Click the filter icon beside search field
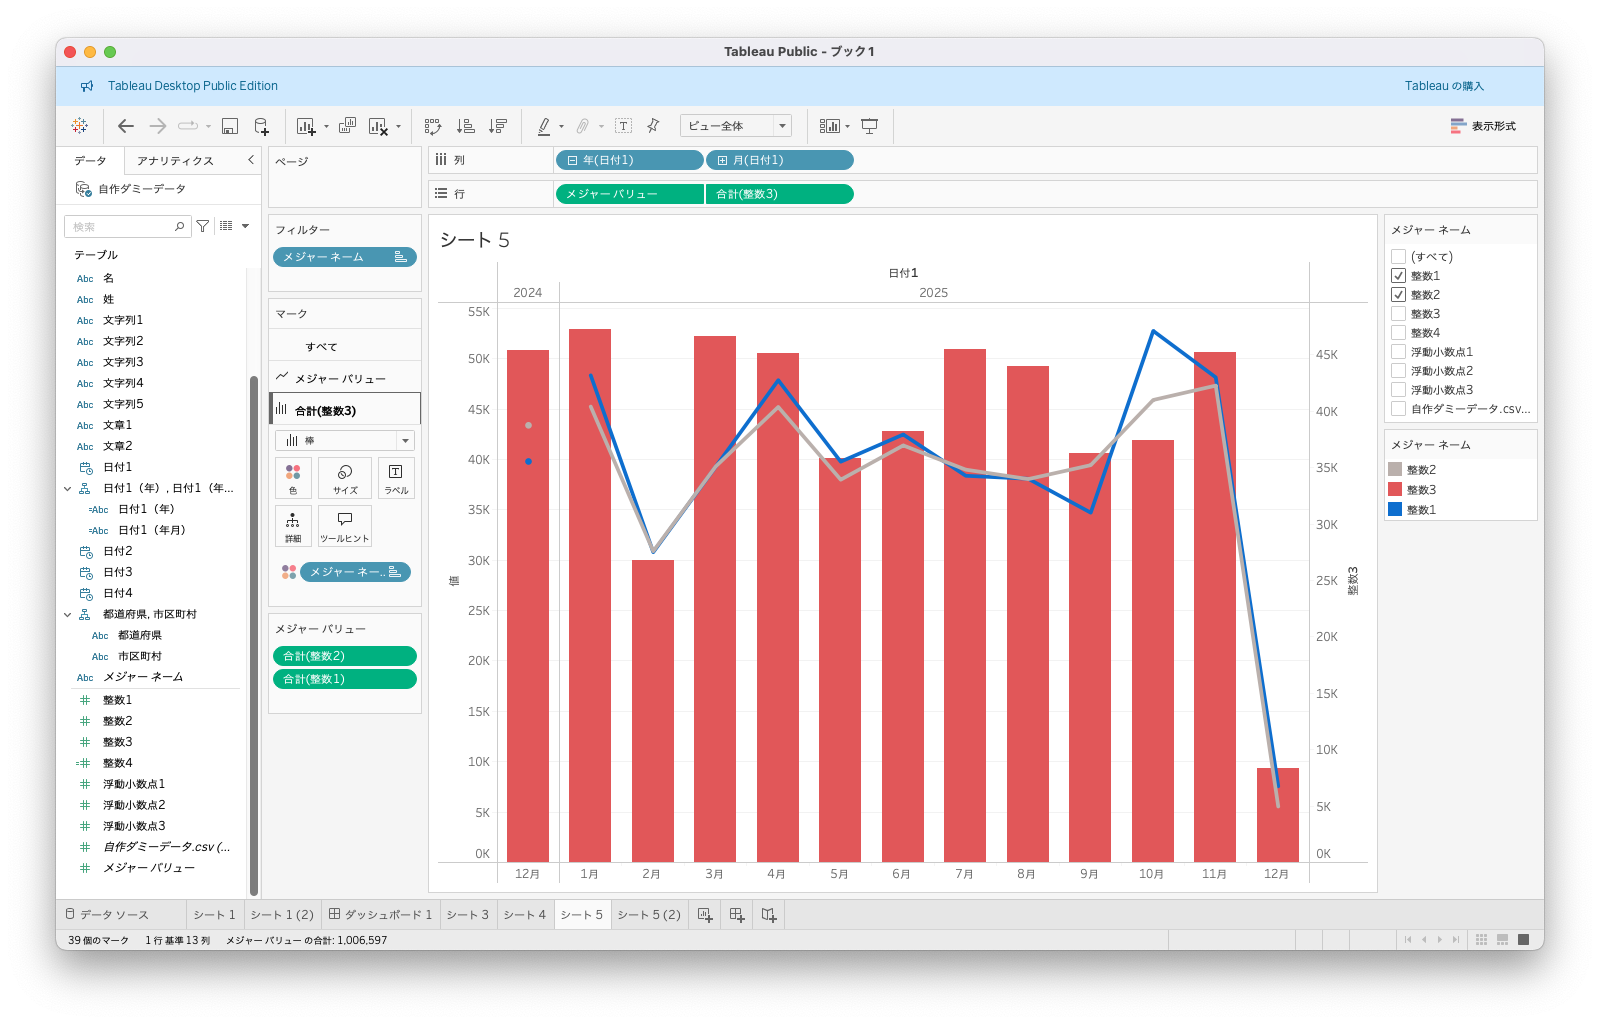Screen dimensions: 1600x1024 [x=203, y=226]
